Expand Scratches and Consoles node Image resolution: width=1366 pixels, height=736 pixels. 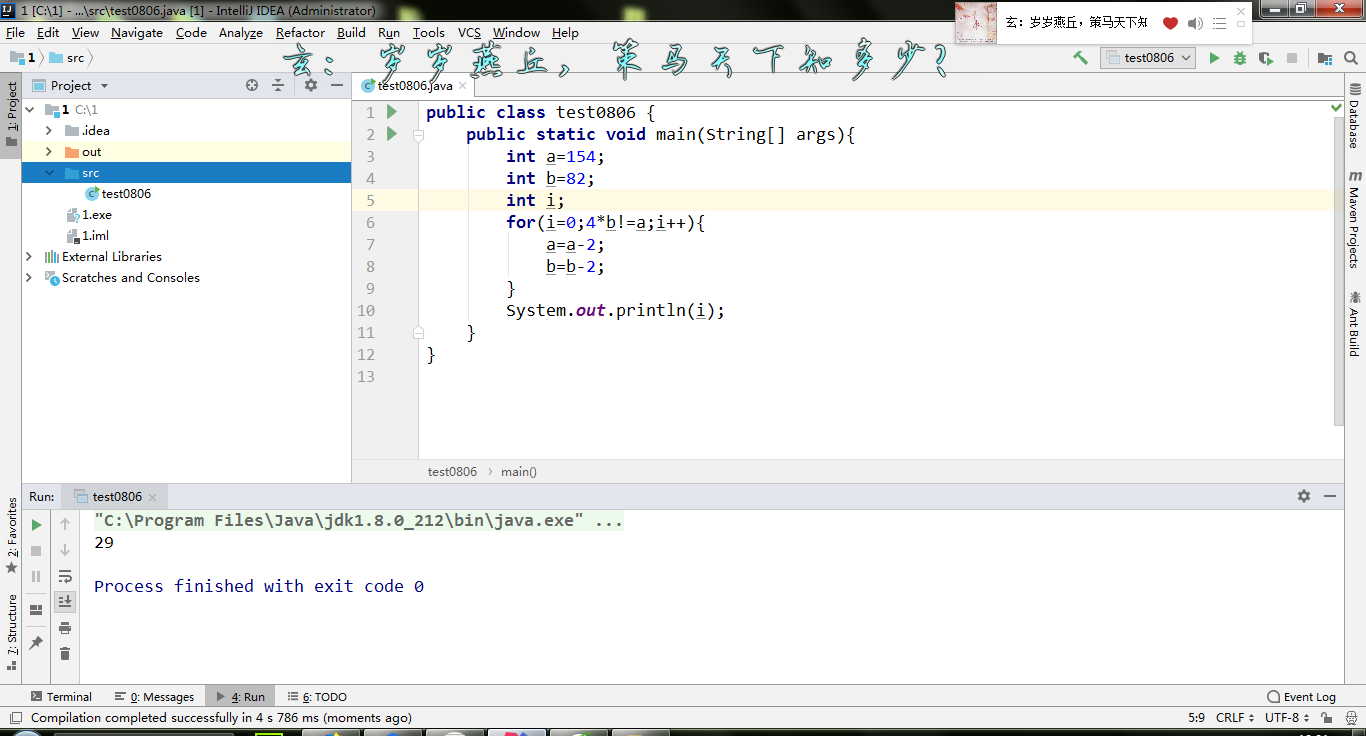[x=29, y=278]
